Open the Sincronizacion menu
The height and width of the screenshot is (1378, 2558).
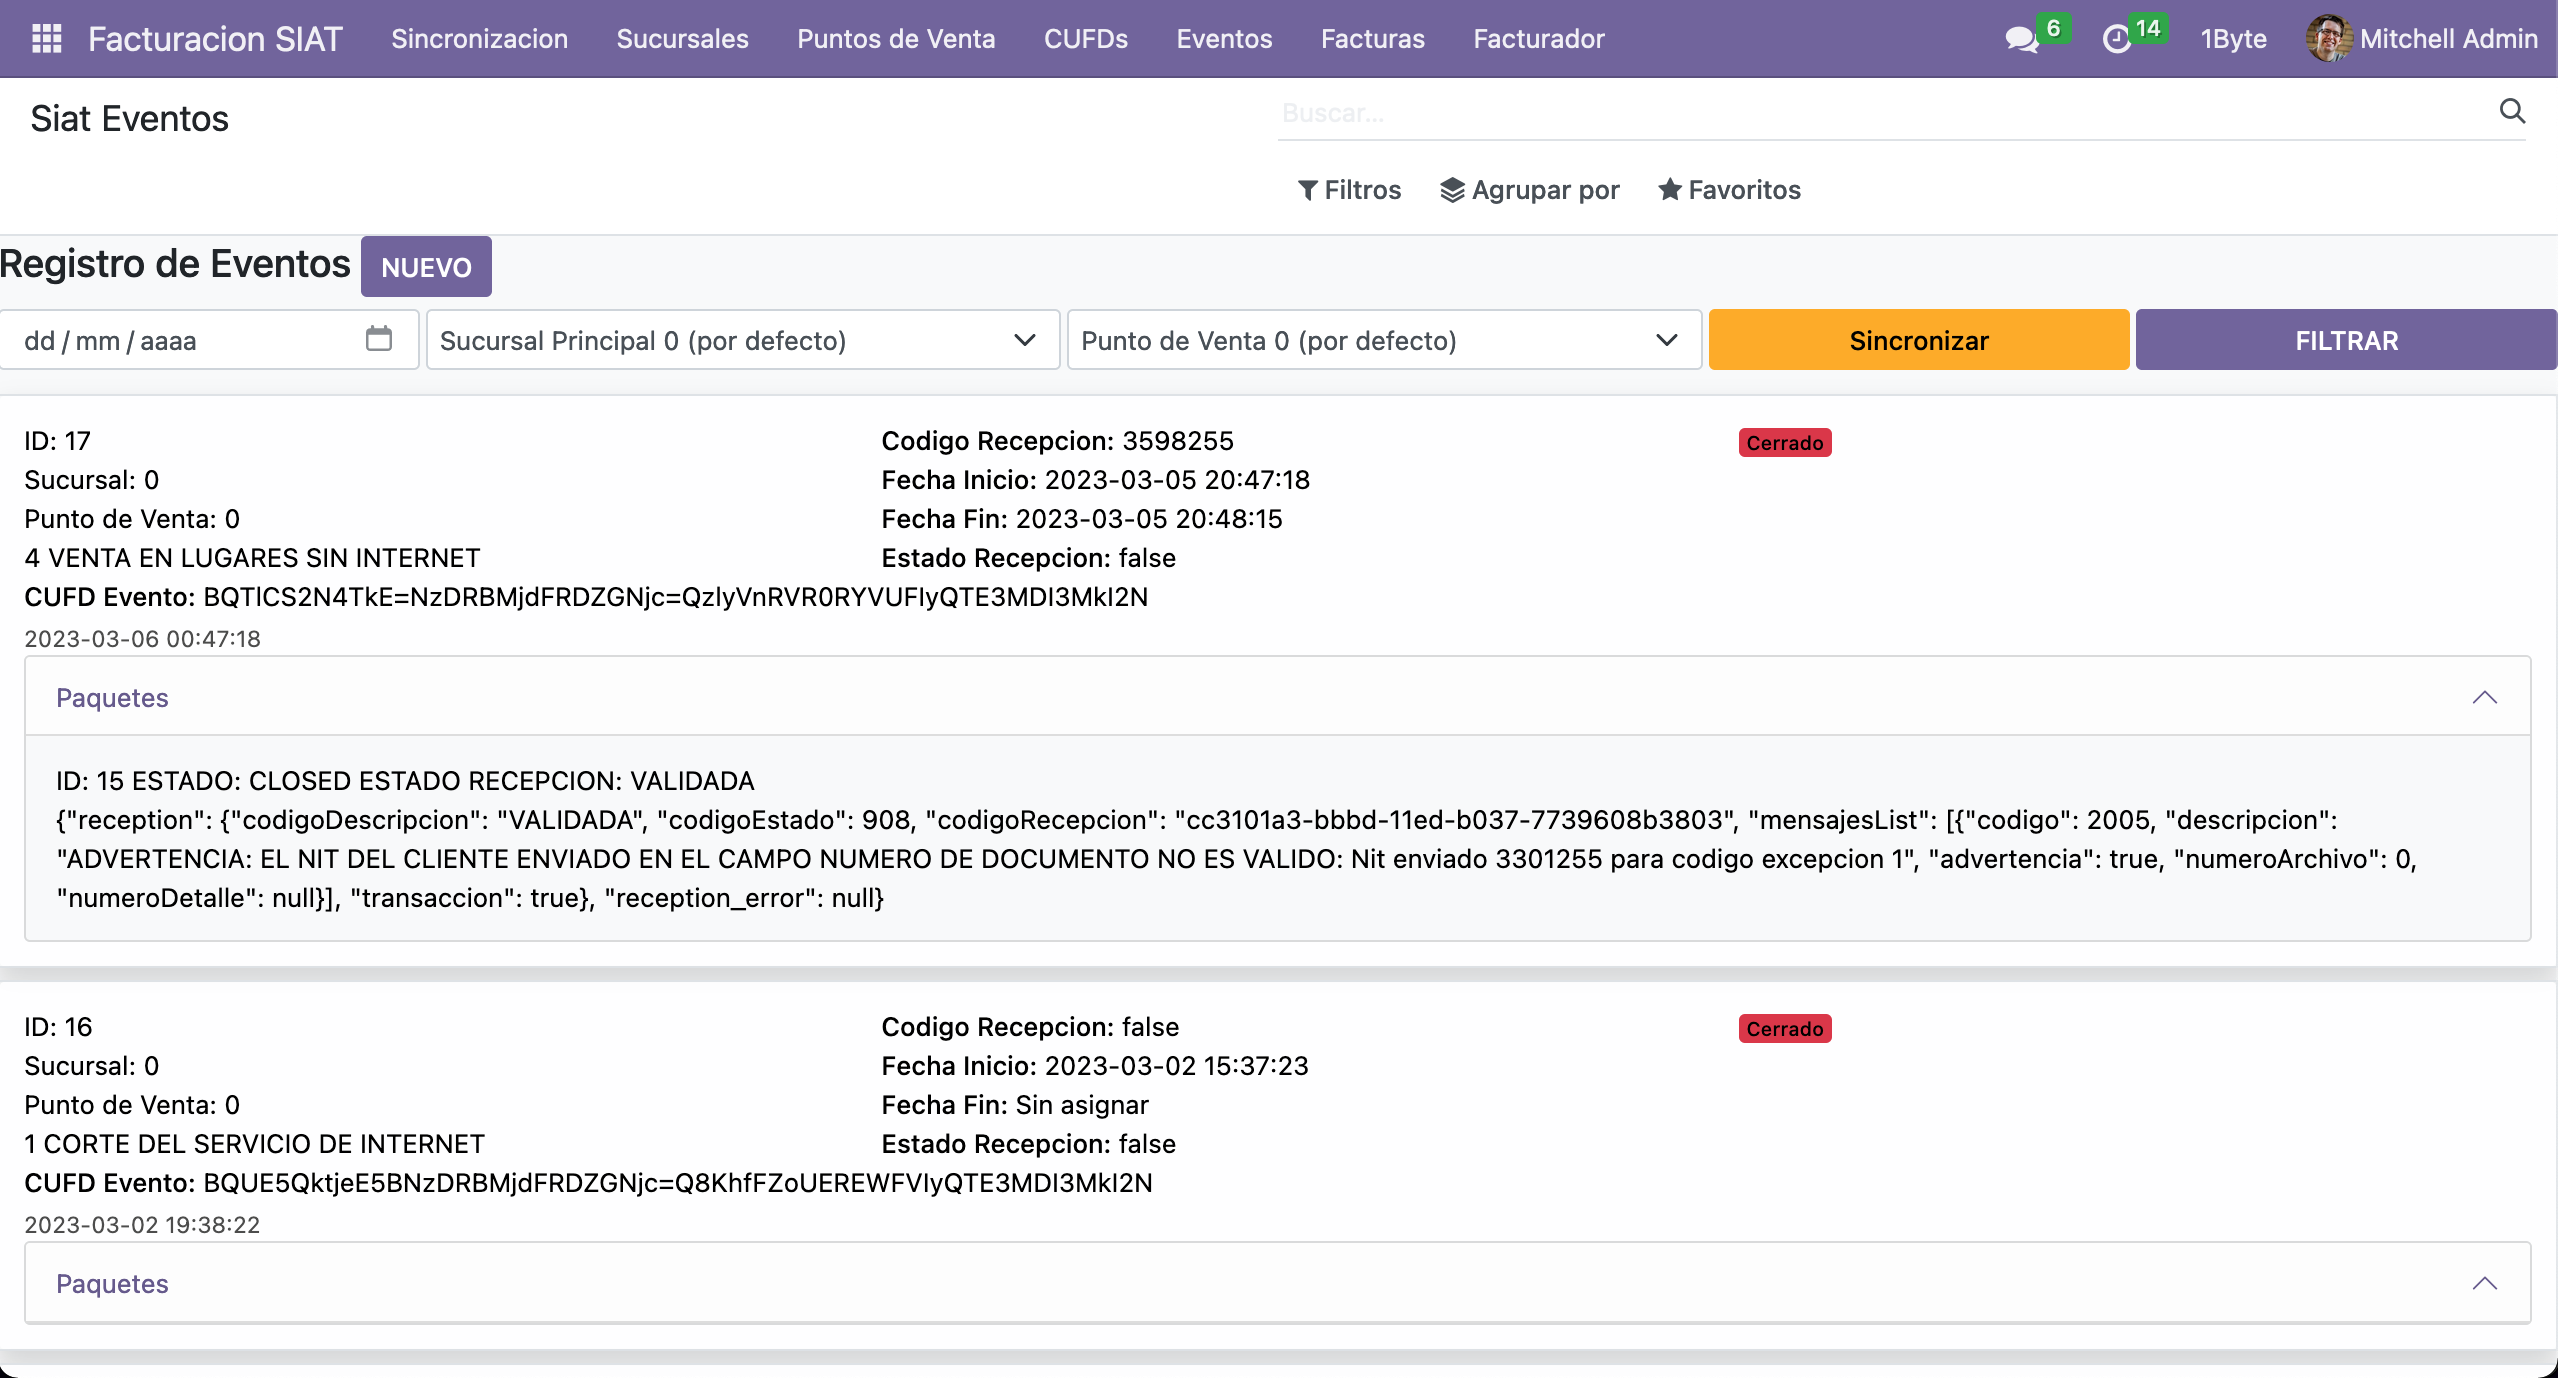click(x=479, y=38)
